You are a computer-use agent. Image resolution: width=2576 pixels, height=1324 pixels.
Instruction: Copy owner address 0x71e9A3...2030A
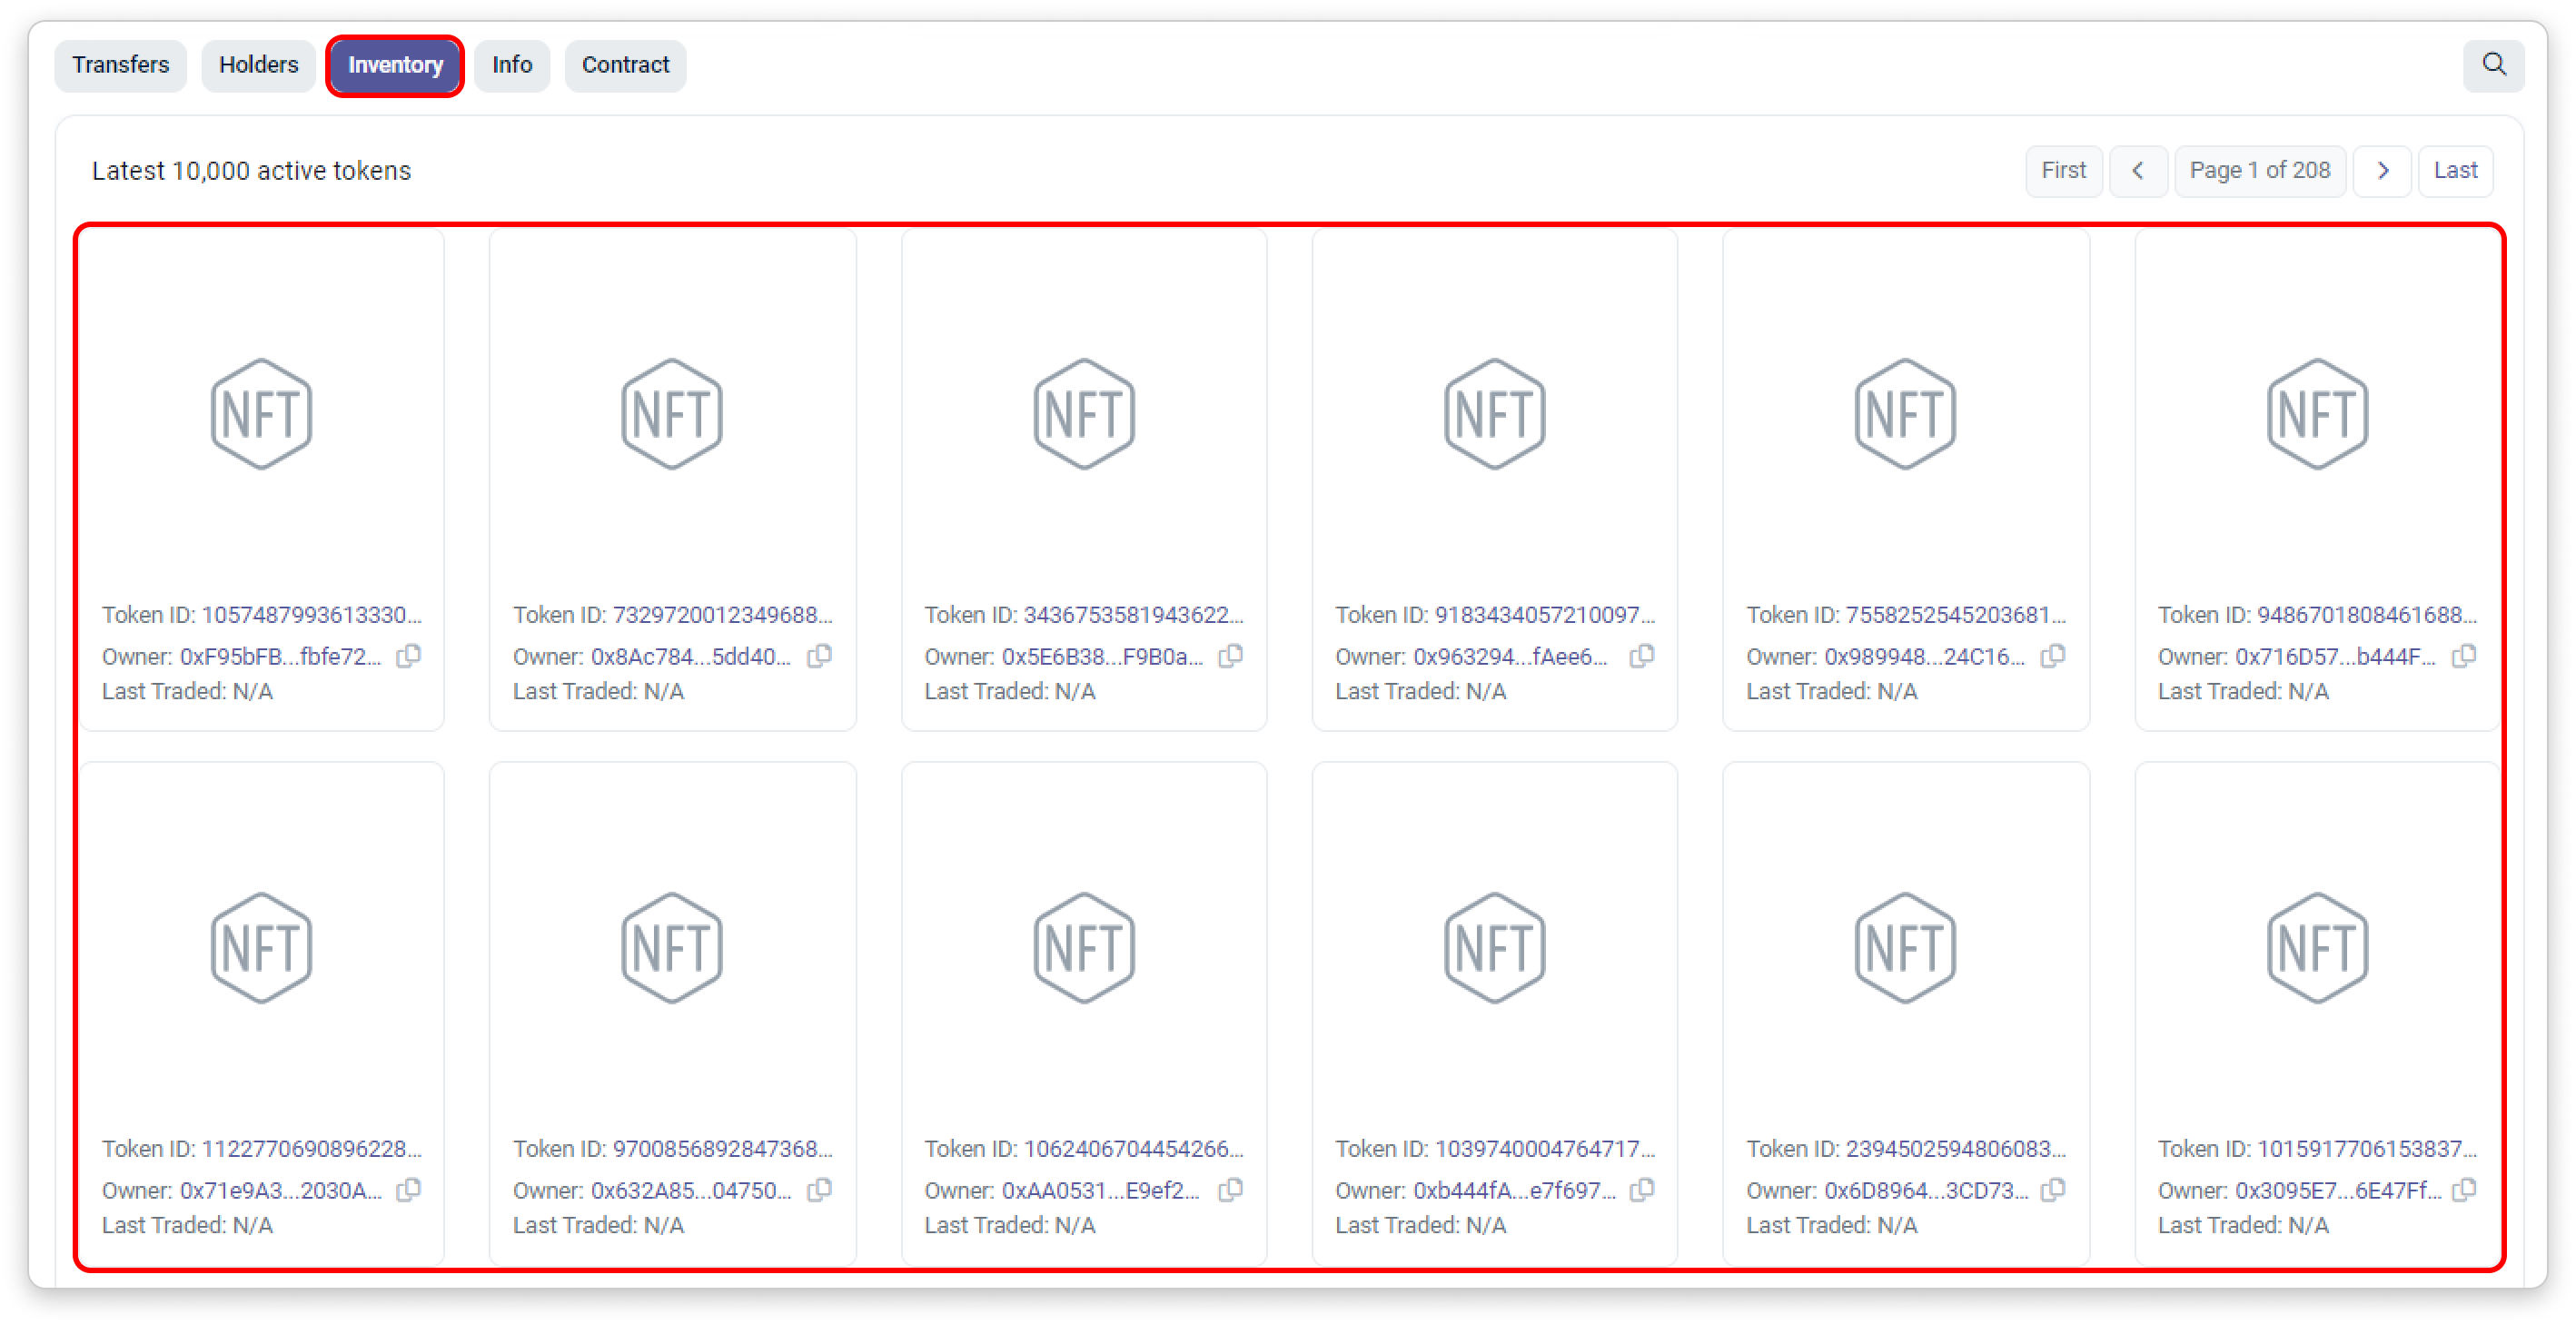(408, 1190)
